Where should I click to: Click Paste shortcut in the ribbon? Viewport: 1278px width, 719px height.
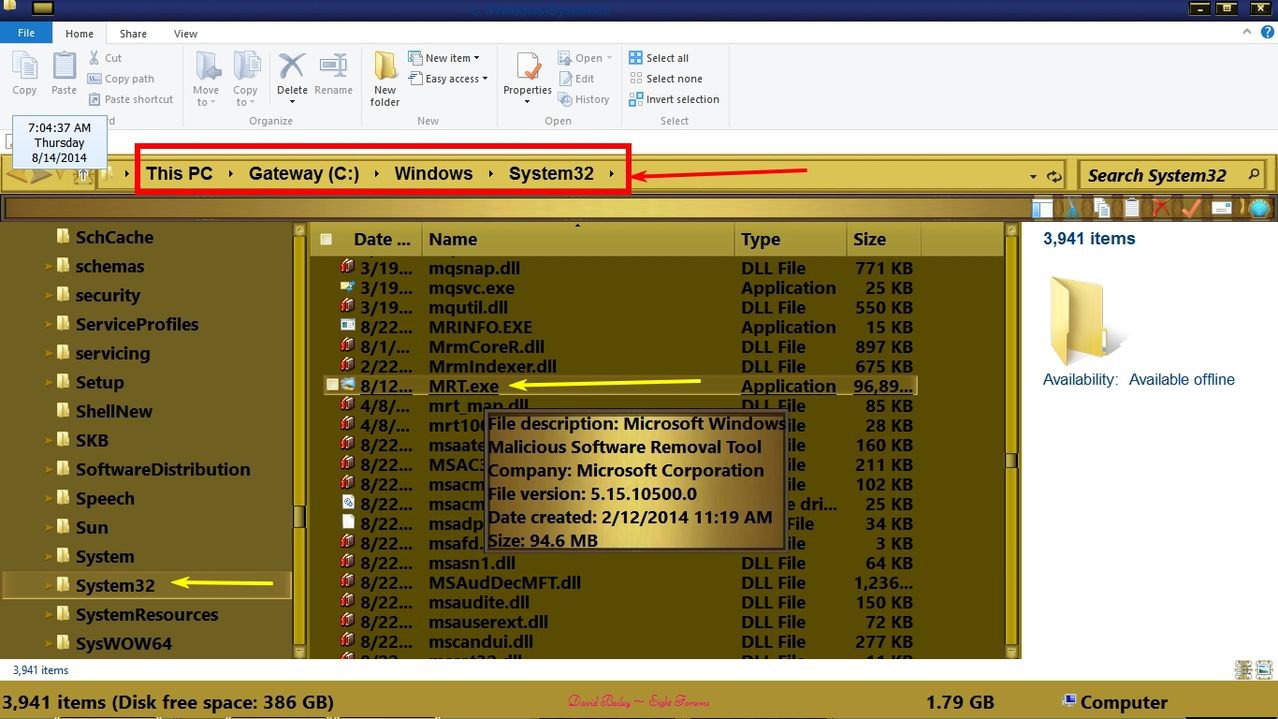[130, 99]
